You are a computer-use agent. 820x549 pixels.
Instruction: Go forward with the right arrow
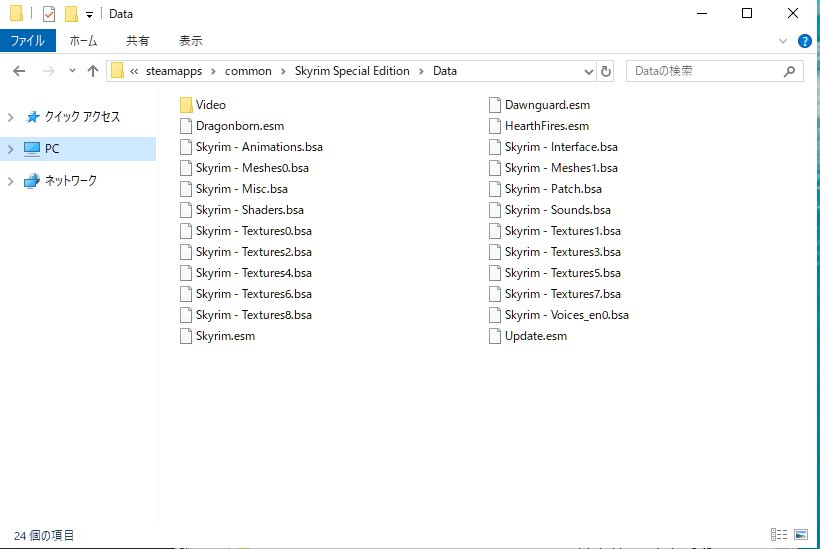coord(48,71)
